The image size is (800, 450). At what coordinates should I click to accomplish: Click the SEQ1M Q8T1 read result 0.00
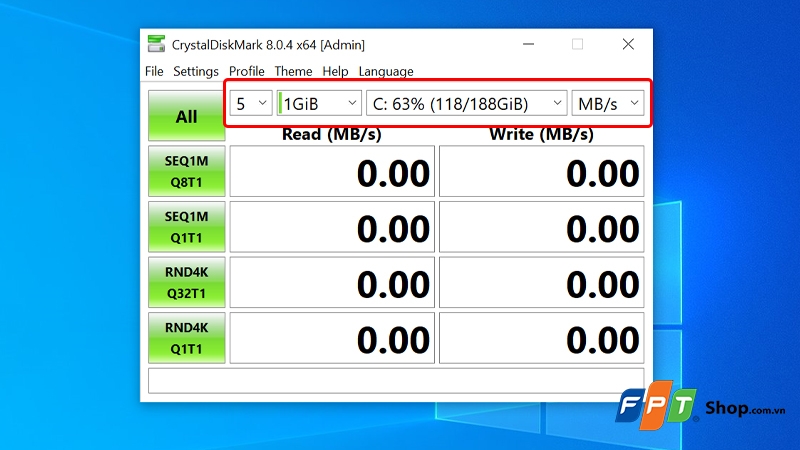(x=332, y=171)
